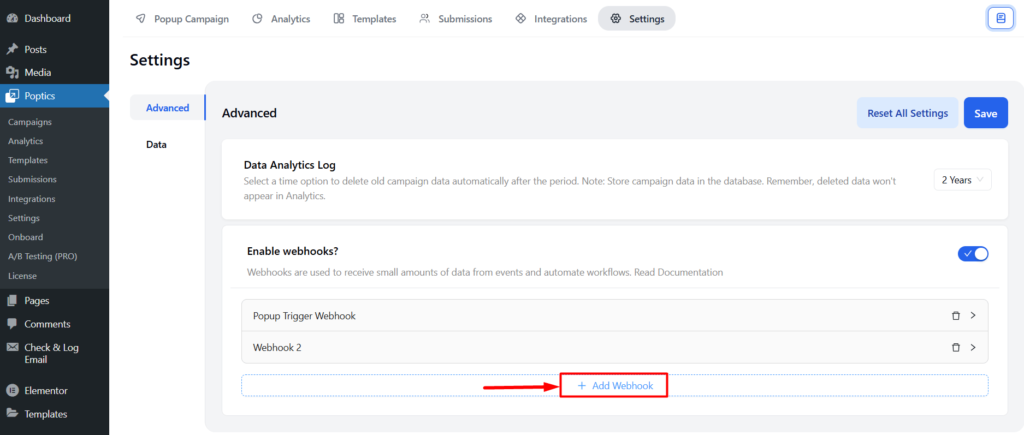Click the Dashboard gauge icon in sidebar

pyautogui.click(x=12, y=18)
